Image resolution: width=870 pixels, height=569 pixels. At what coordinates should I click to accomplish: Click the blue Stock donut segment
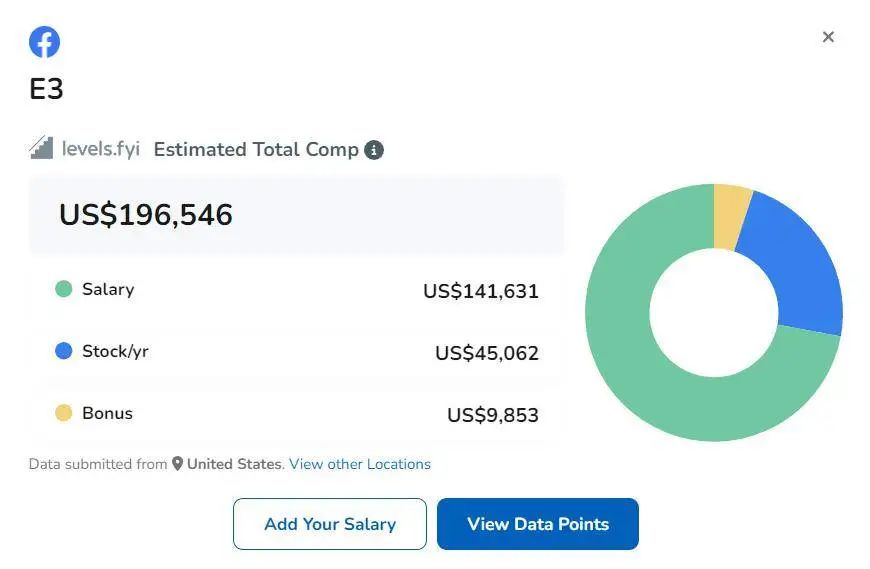pos(795,265)
